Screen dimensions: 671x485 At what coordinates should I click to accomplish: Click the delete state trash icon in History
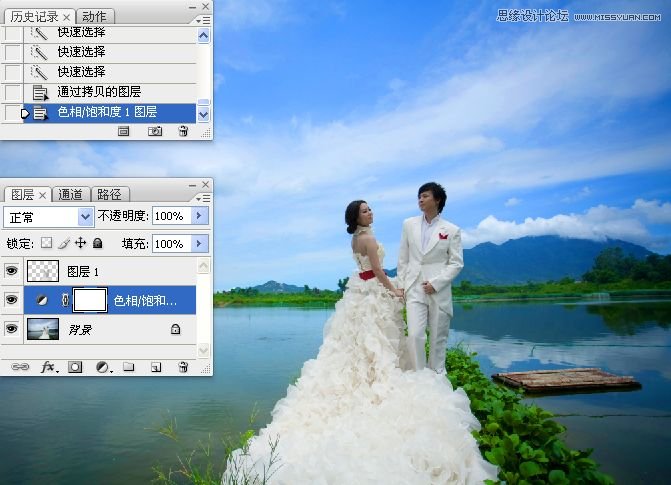(183, 131)
